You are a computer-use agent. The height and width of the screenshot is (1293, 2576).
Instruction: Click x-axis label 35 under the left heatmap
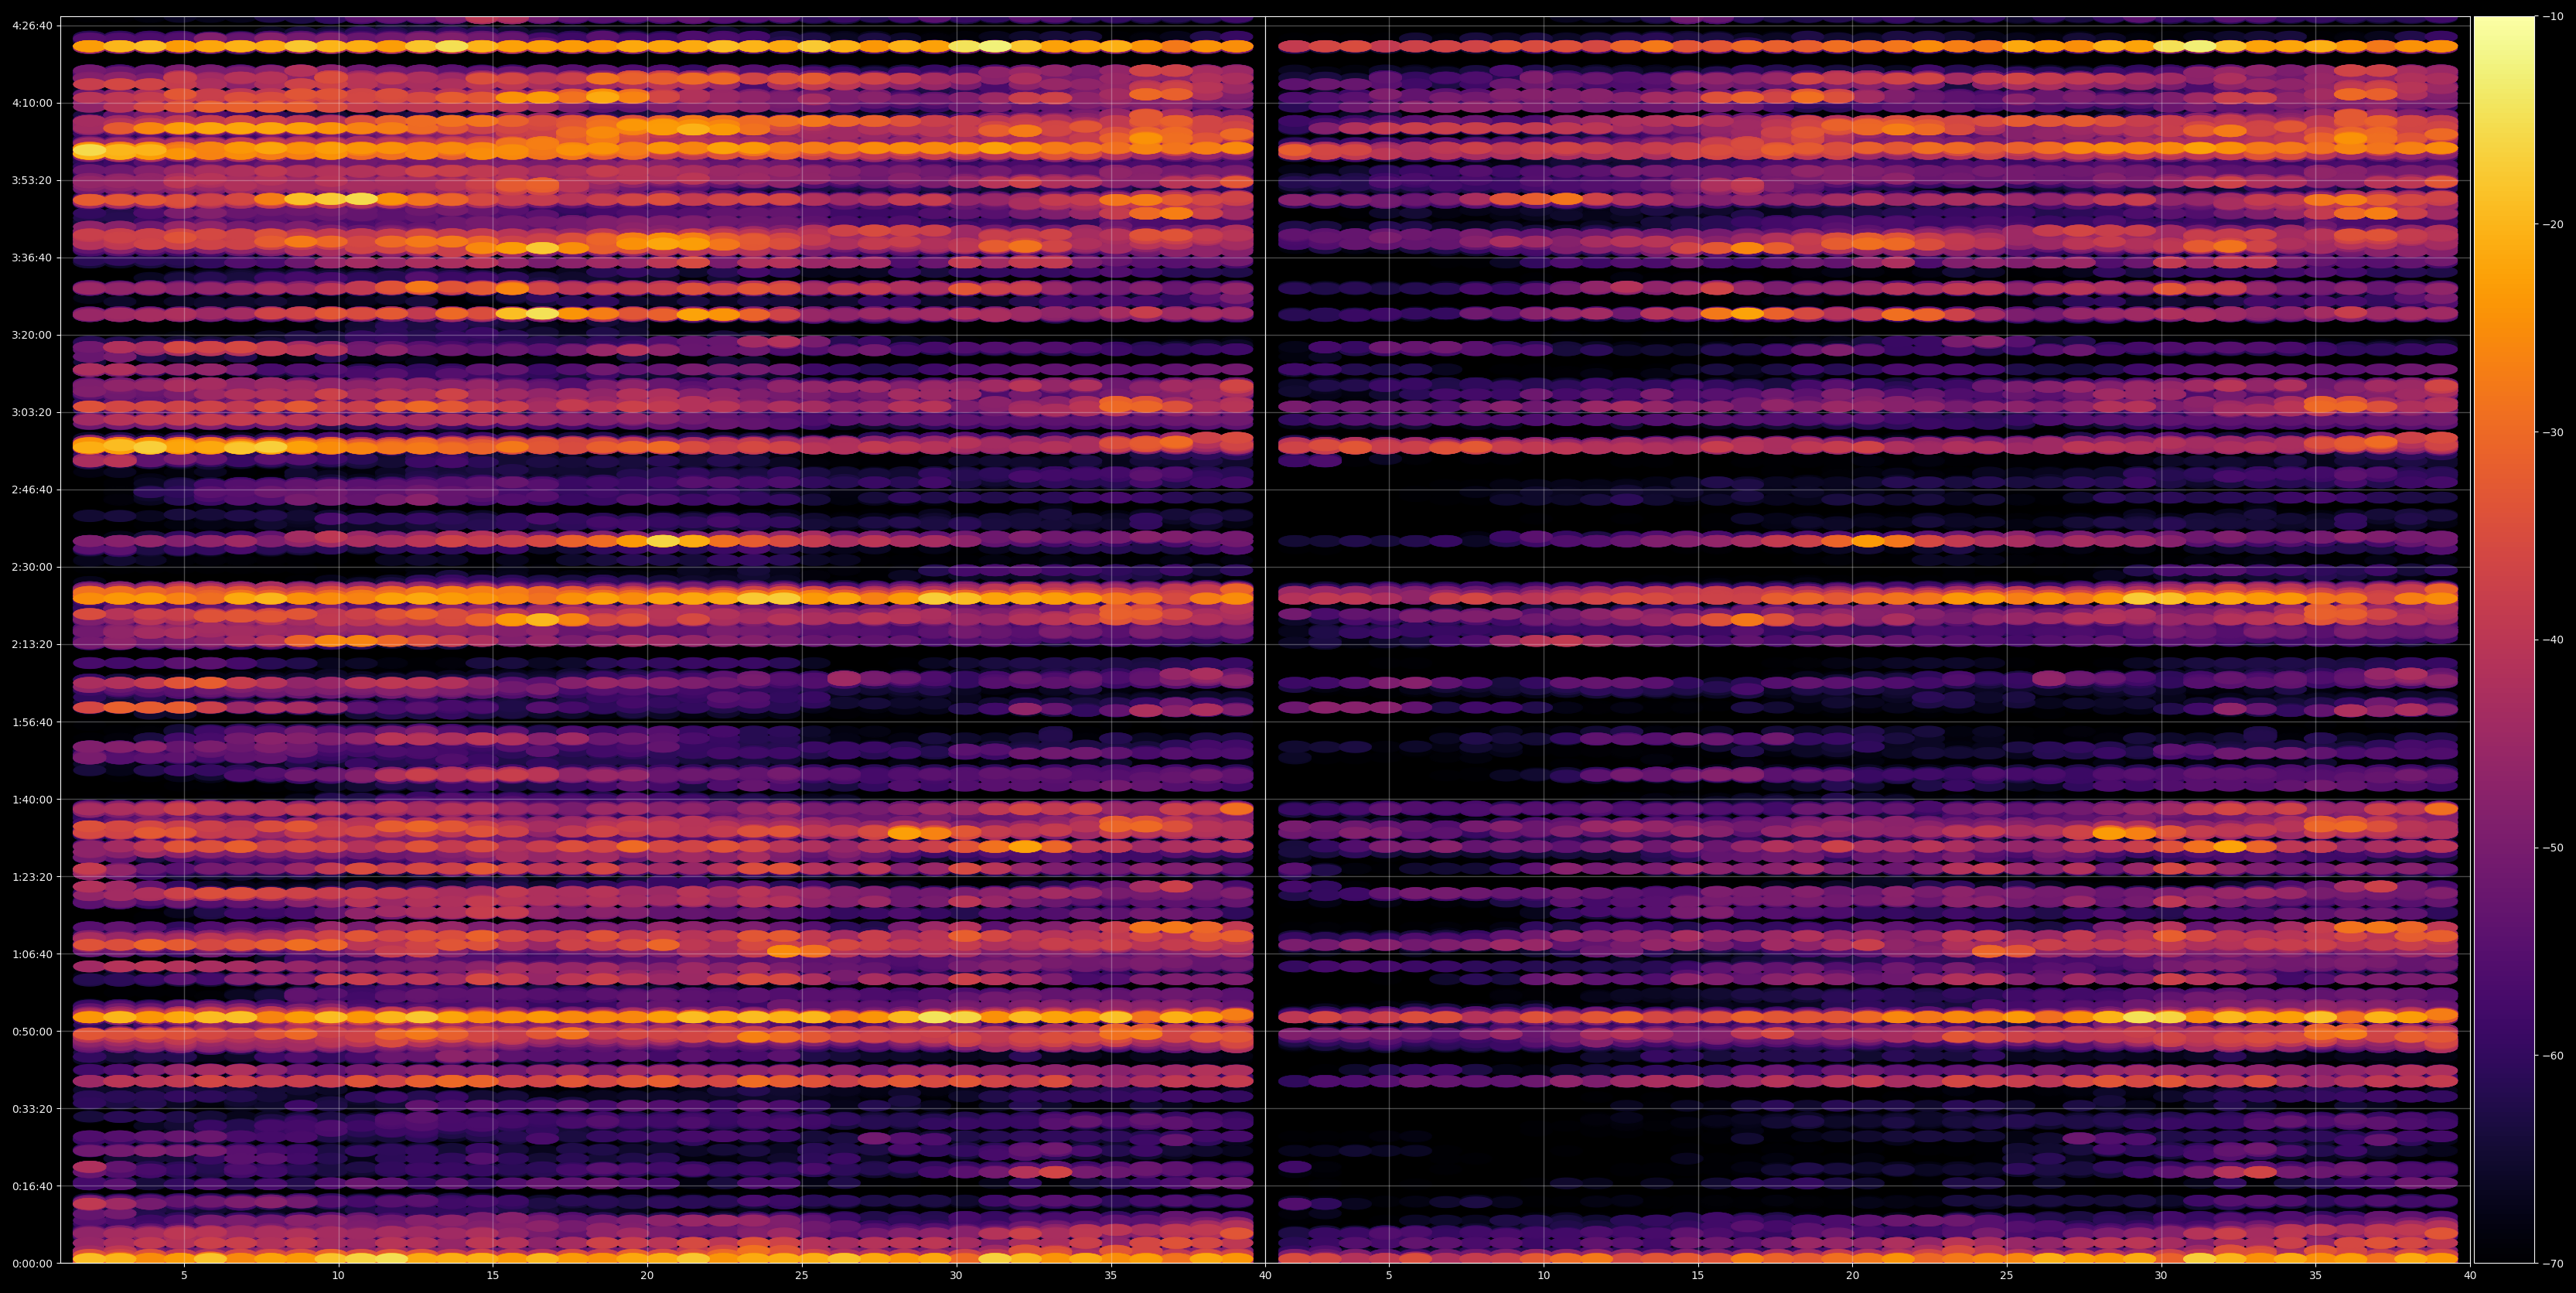(x=1111, y=1276)
